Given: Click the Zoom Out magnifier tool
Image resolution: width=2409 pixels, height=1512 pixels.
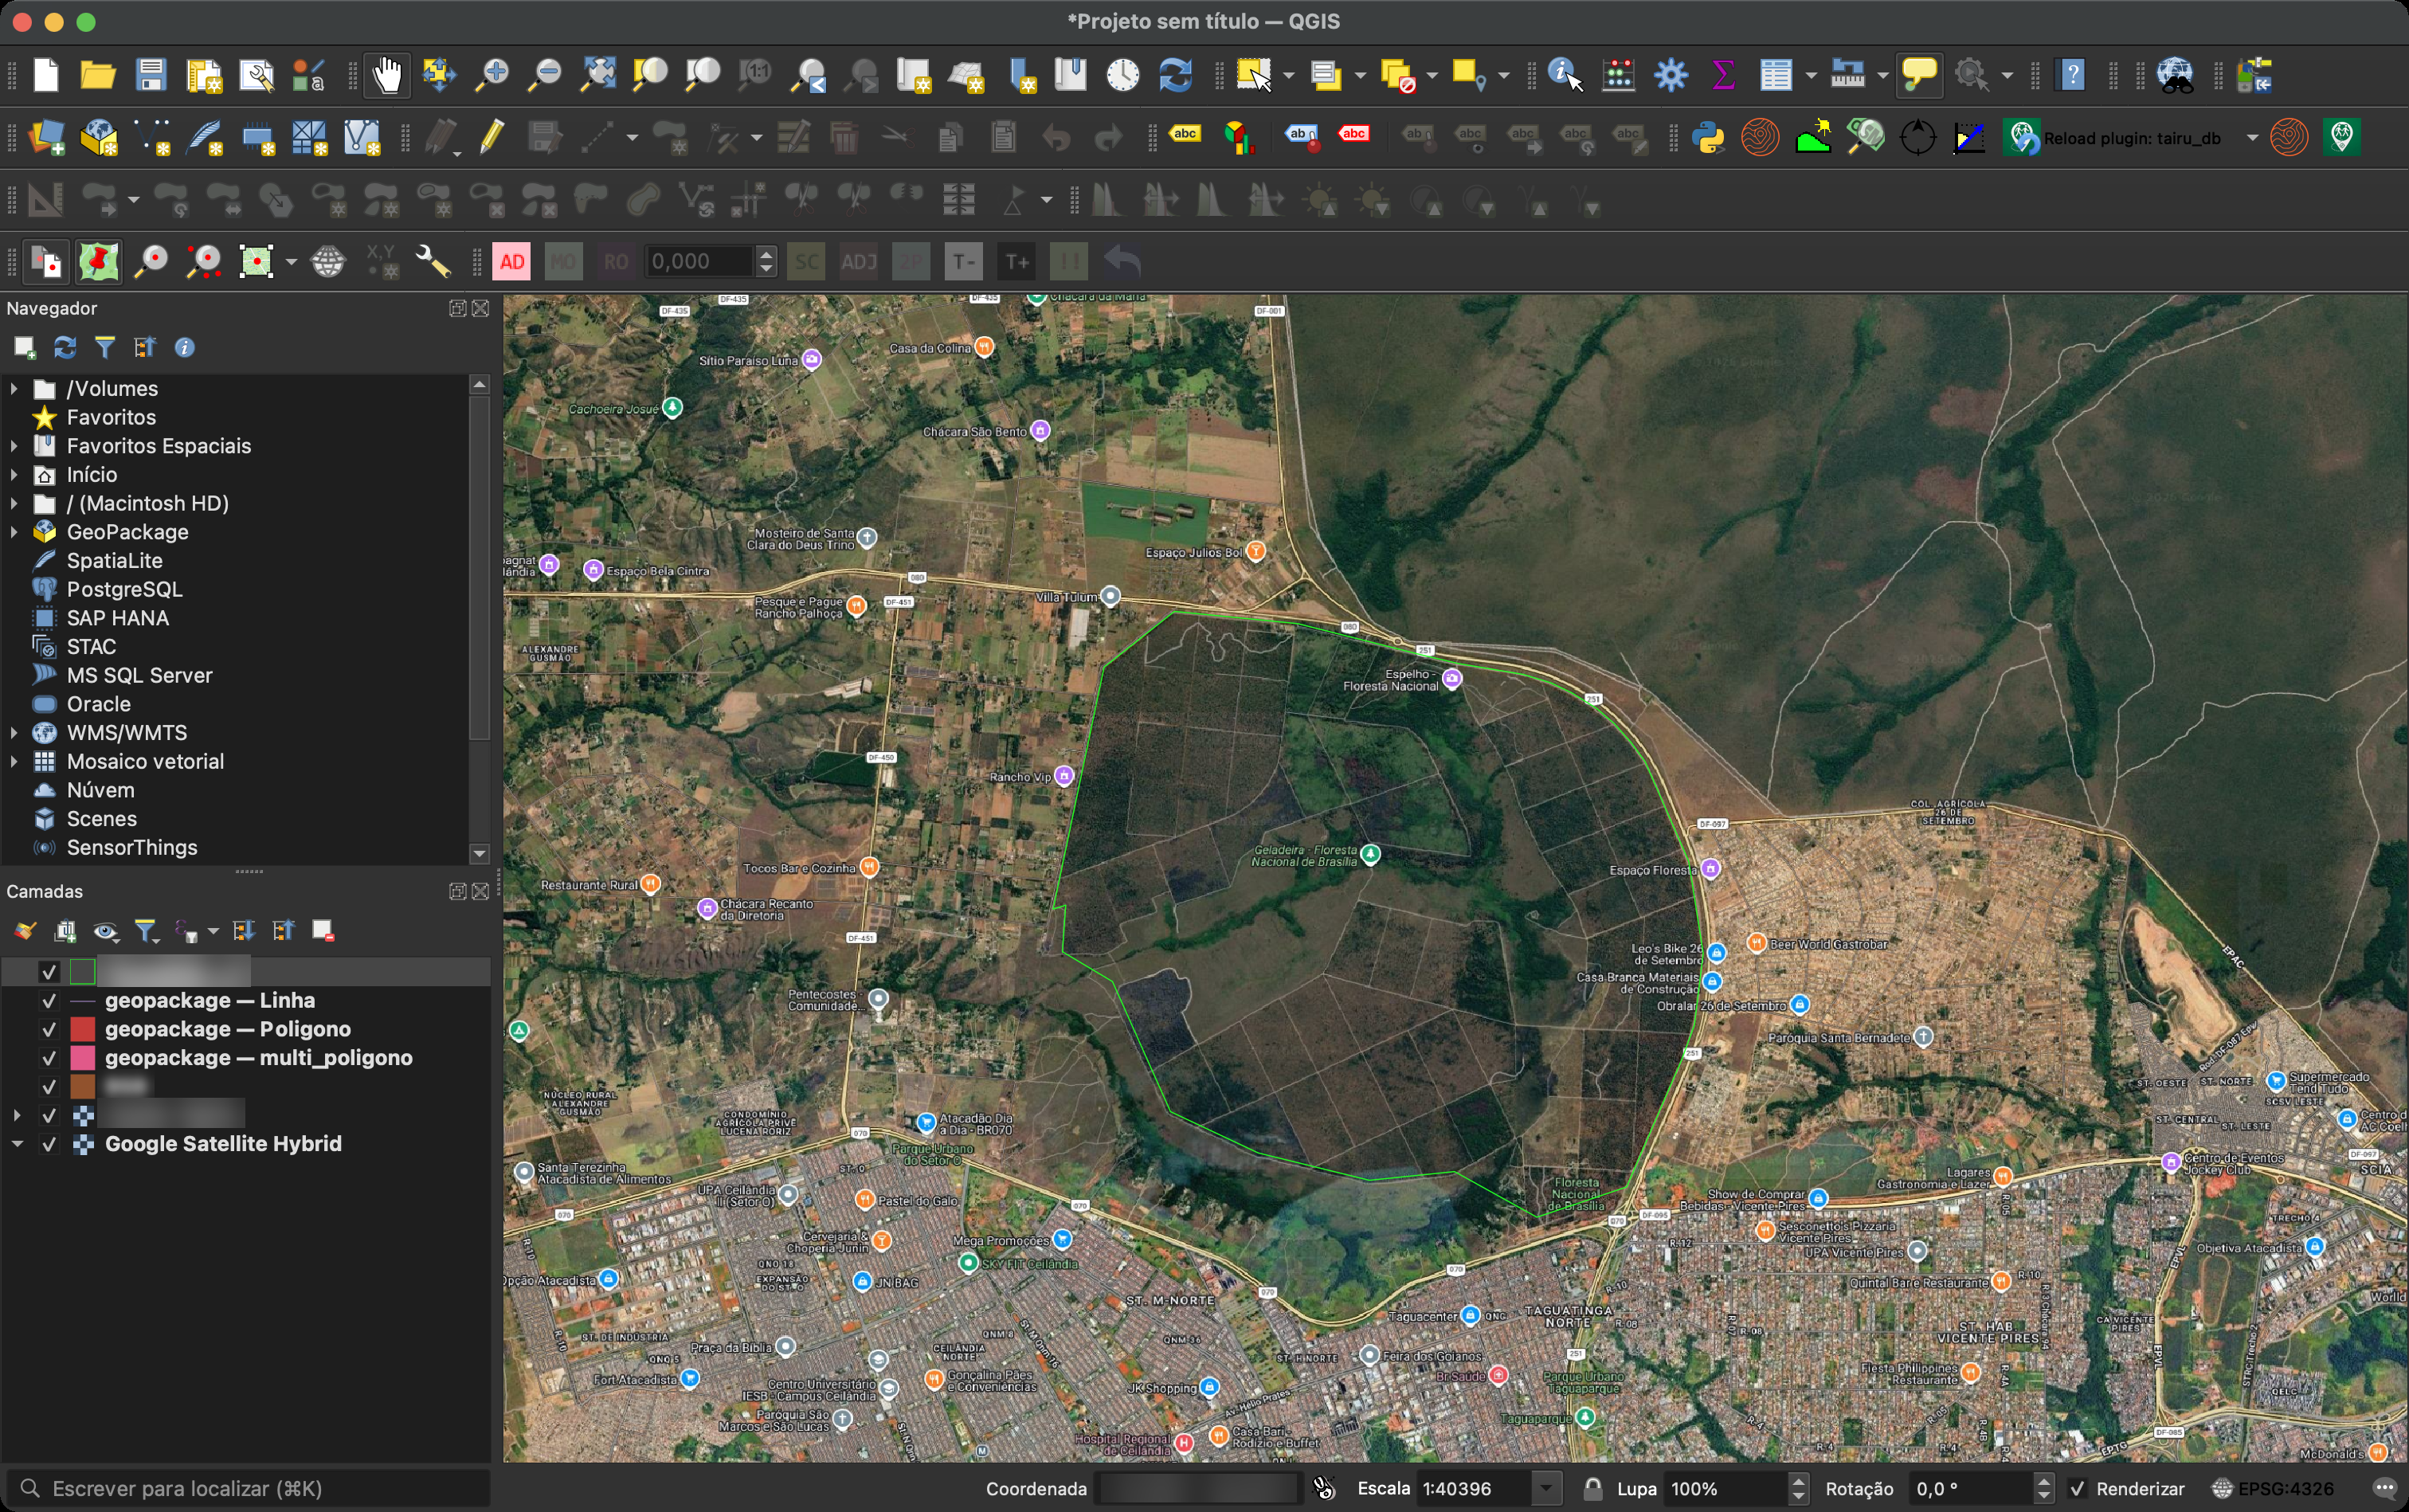Looking at the screenshot, I should tap(544, 75).
